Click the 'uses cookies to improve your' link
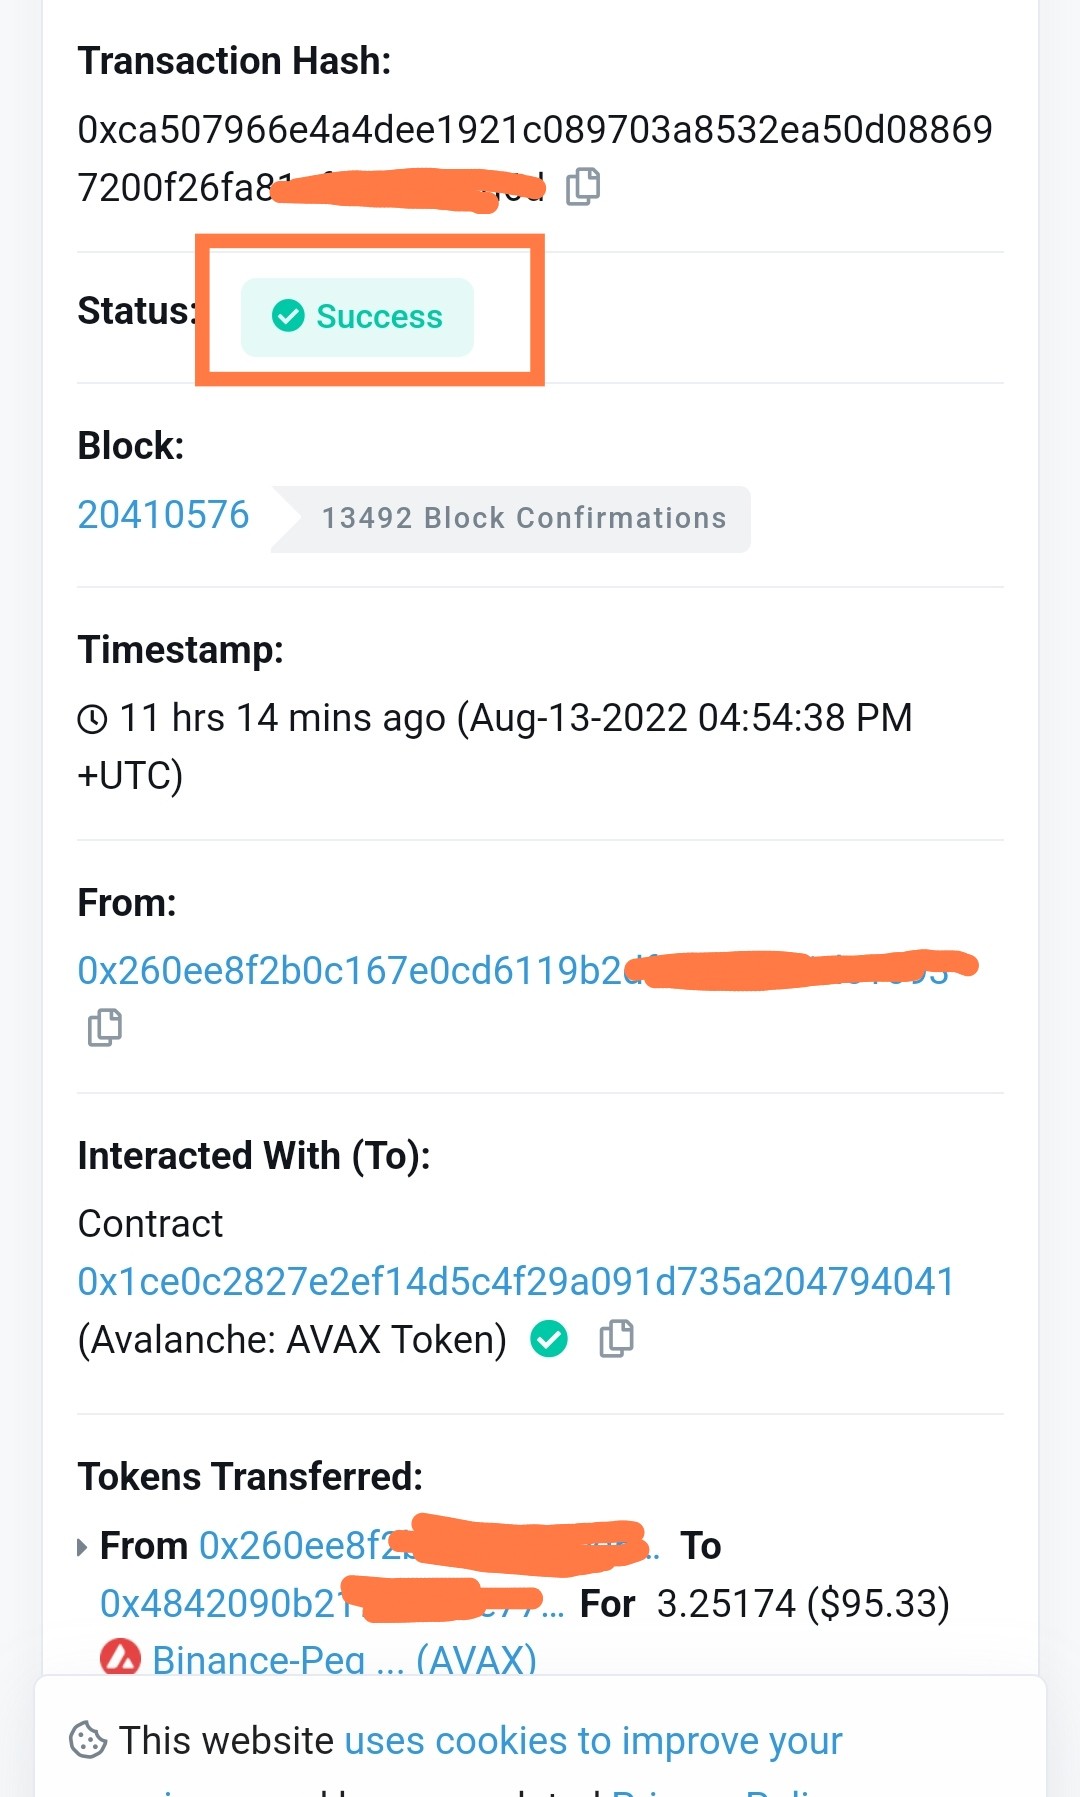The image size is (1080, 1797). [593, 1740]
